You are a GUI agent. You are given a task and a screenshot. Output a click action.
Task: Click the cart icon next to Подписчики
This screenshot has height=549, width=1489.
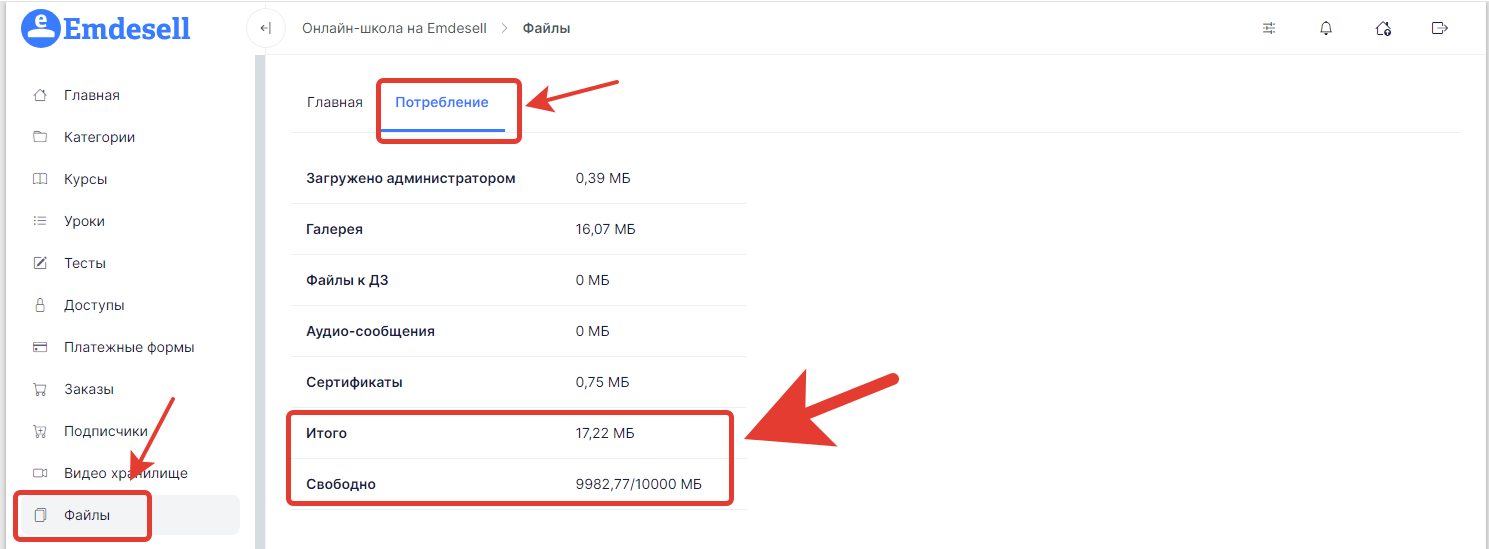40,431
